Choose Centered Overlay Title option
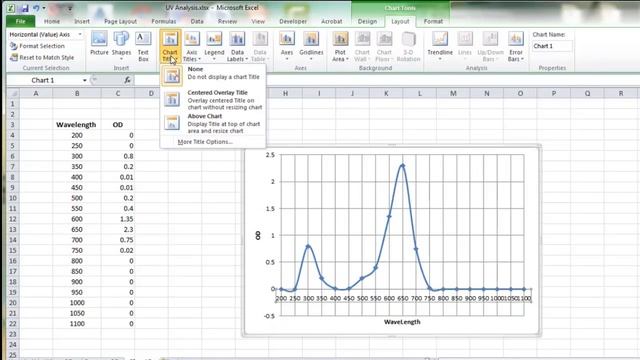Viewport: 640px width, 360px height. (x=213, y=100)
